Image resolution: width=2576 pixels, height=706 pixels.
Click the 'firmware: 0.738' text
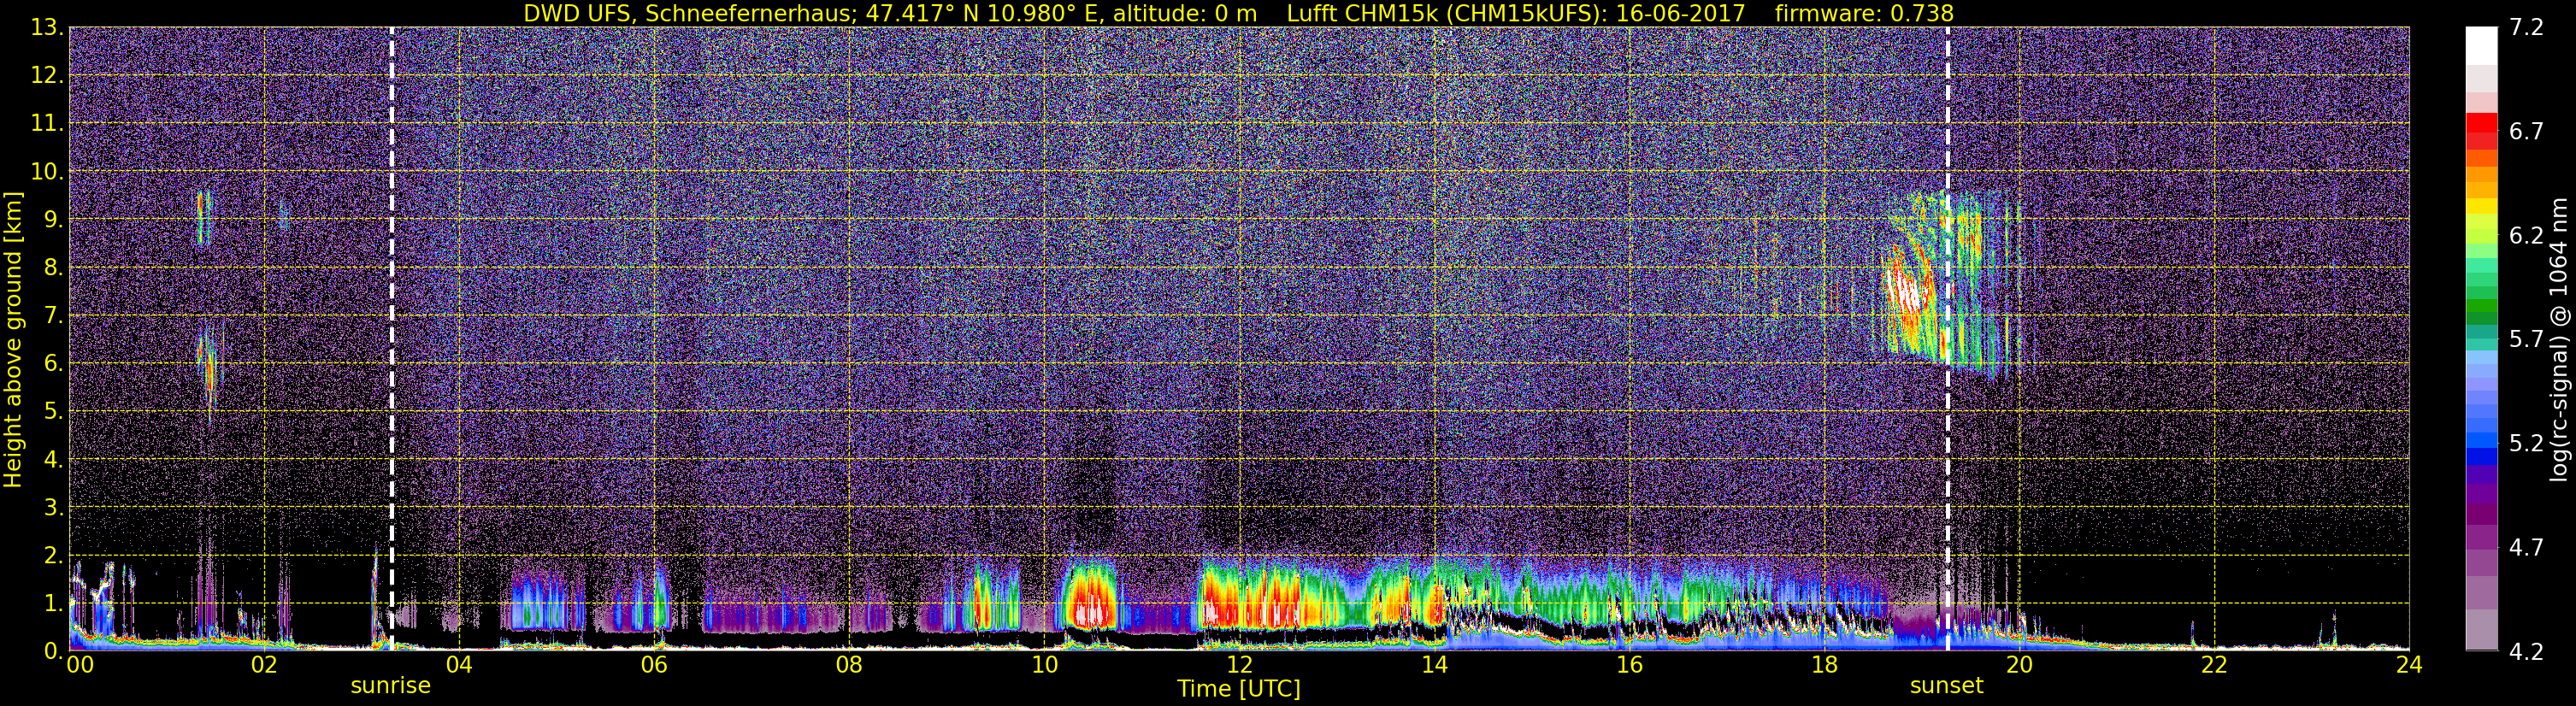(1864, 13)
